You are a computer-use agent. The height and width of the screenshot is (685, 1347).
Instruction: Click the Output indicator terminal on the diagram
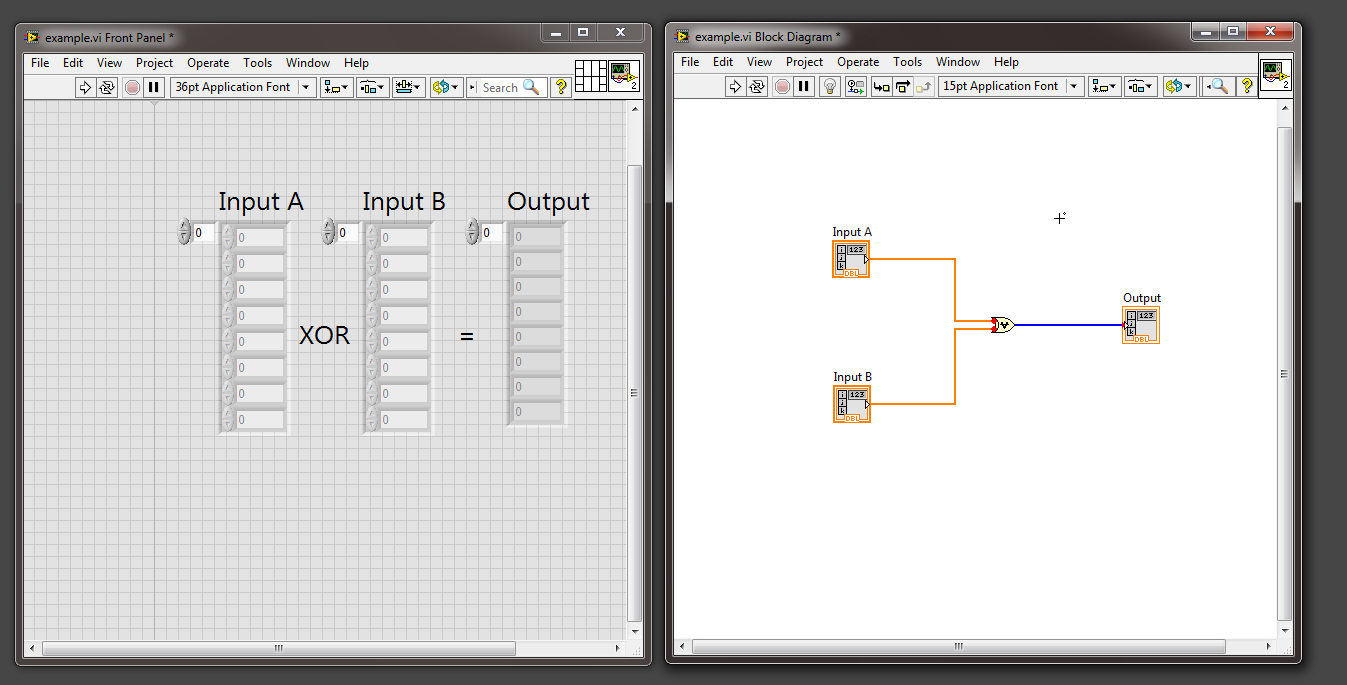pos(1141,324)
